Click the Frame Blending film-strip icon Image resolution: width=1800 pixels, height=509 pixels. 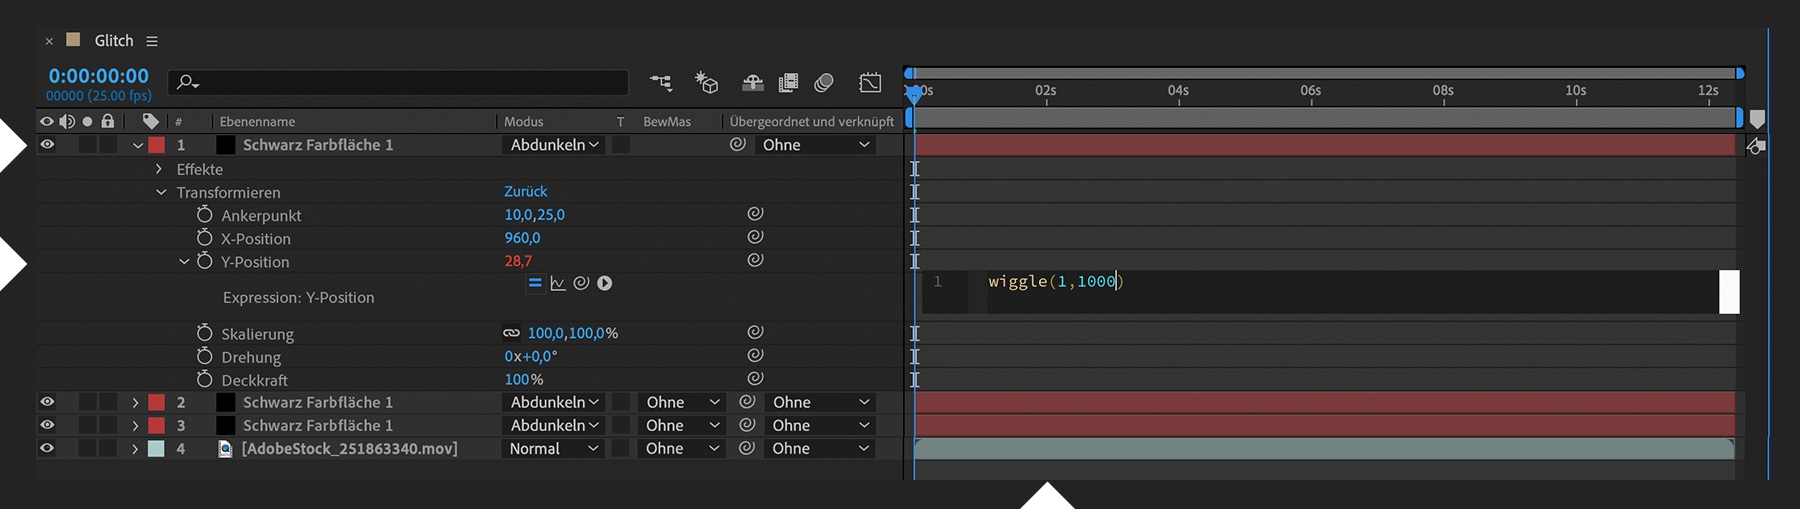click(788, 83)
